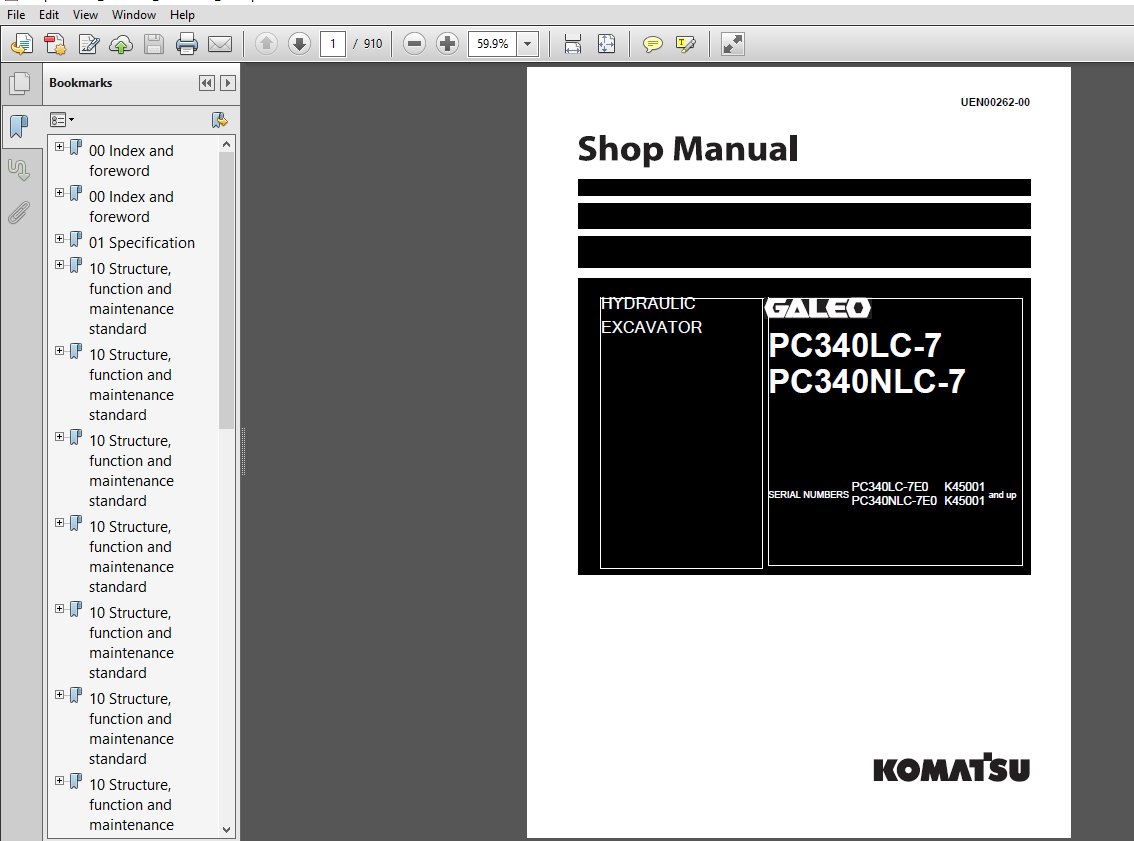Expand the Bookmarks panel right-arrow button
This screenshot has height=841, width=1134.
(x=228, y=83)
